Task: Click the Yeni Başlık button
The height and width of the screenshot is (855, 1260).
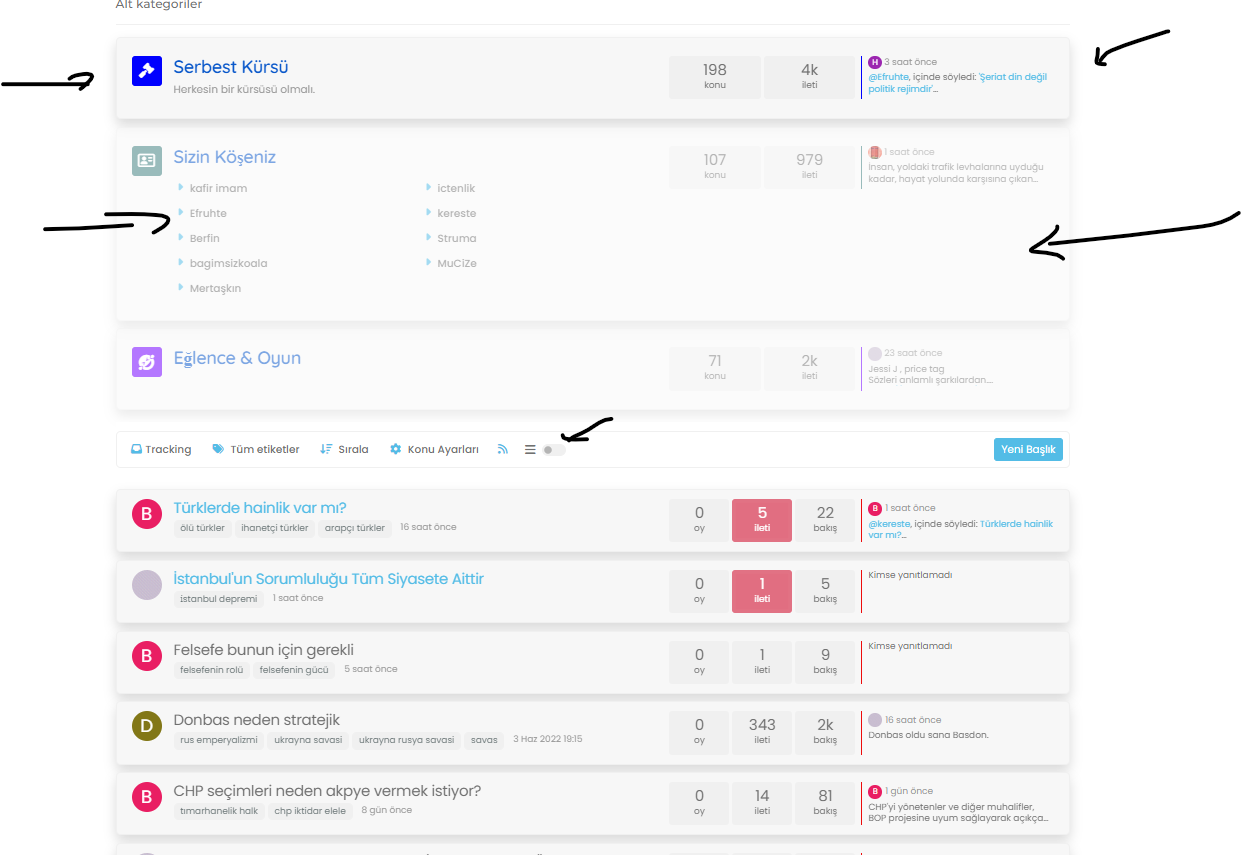Action: point(1027,450)
